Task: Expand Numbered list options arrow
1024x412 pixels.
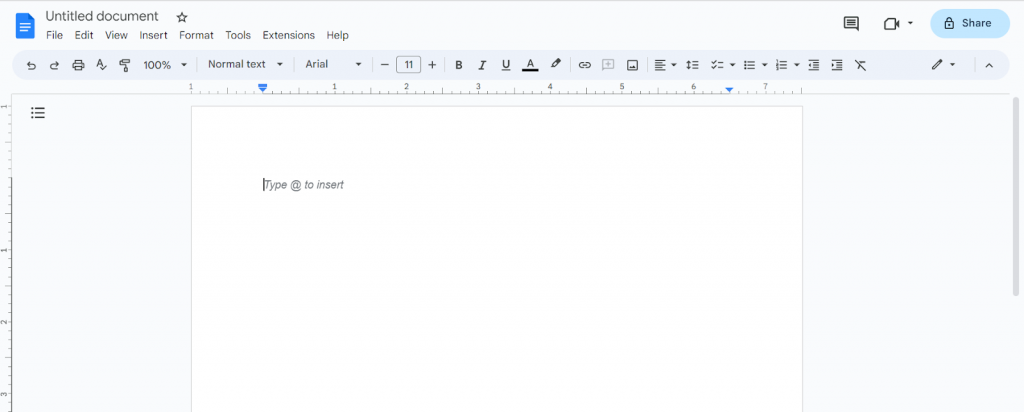Action: tap(797, 65)
